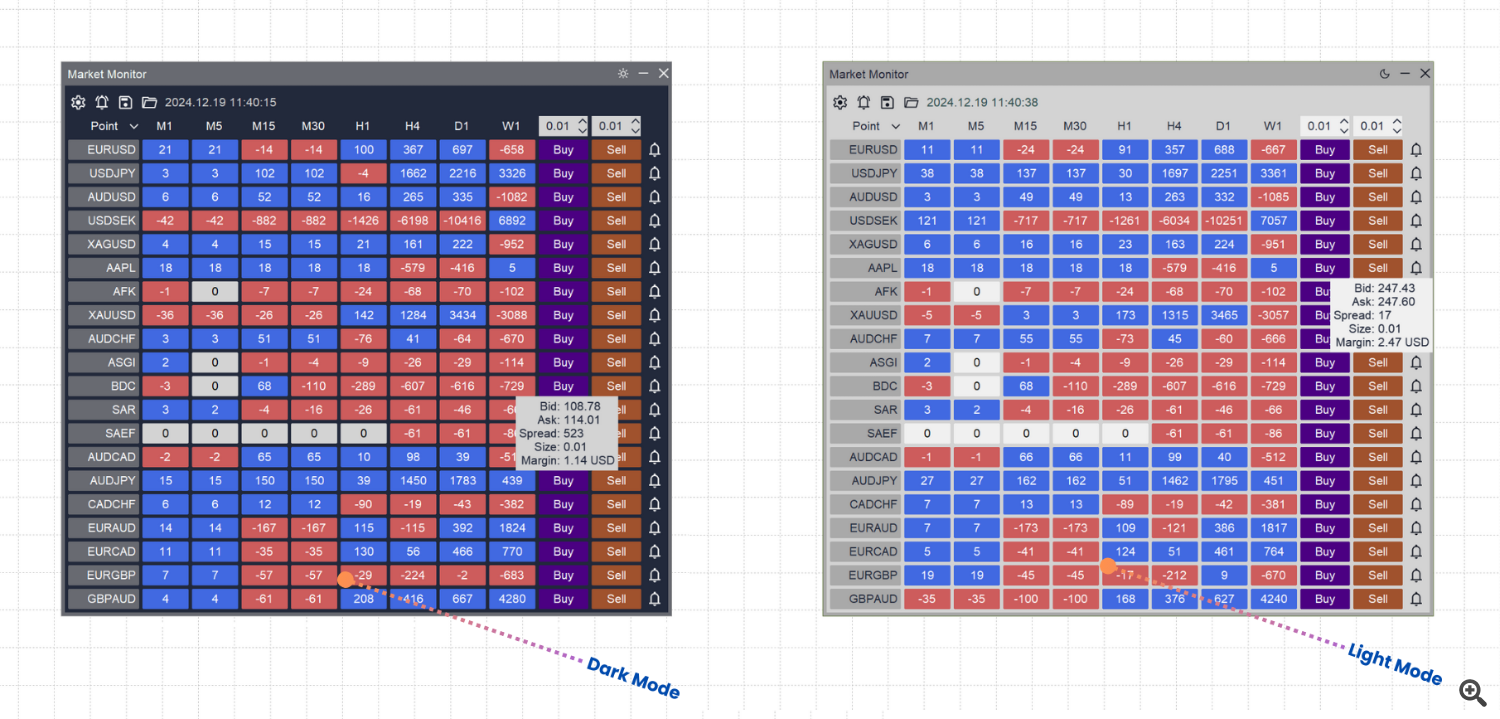Image resolution: width=1500 pixels, height=719 pixels.
Task: Click M1 column header in light window
Action: (x=927, y=126)
